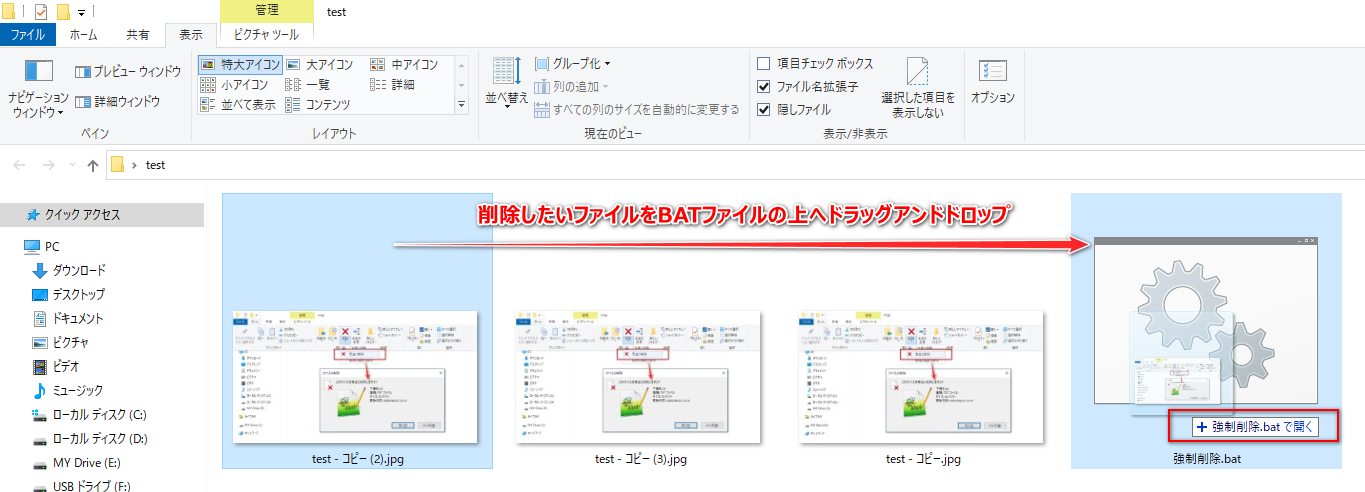Open オプション folder options

(993, 82)
